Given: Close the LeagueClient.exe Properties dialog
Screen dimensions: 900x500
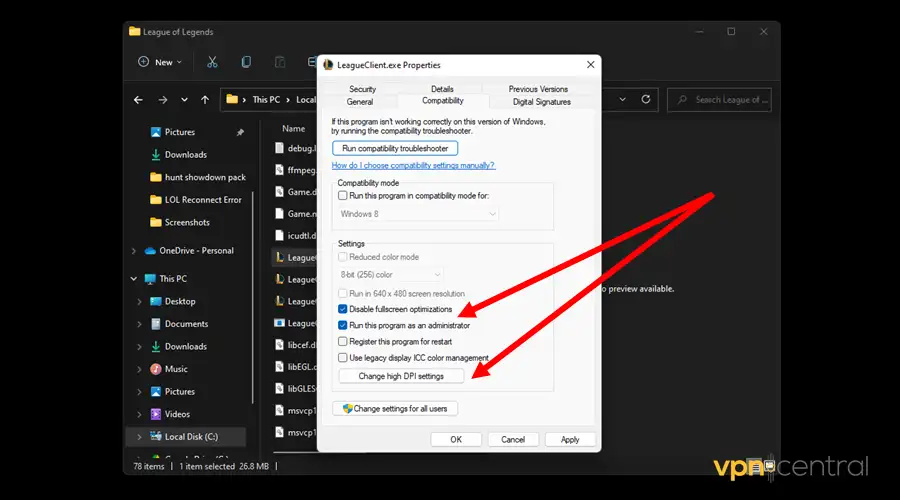Looking at the screenshot, I should click(591, 65).
